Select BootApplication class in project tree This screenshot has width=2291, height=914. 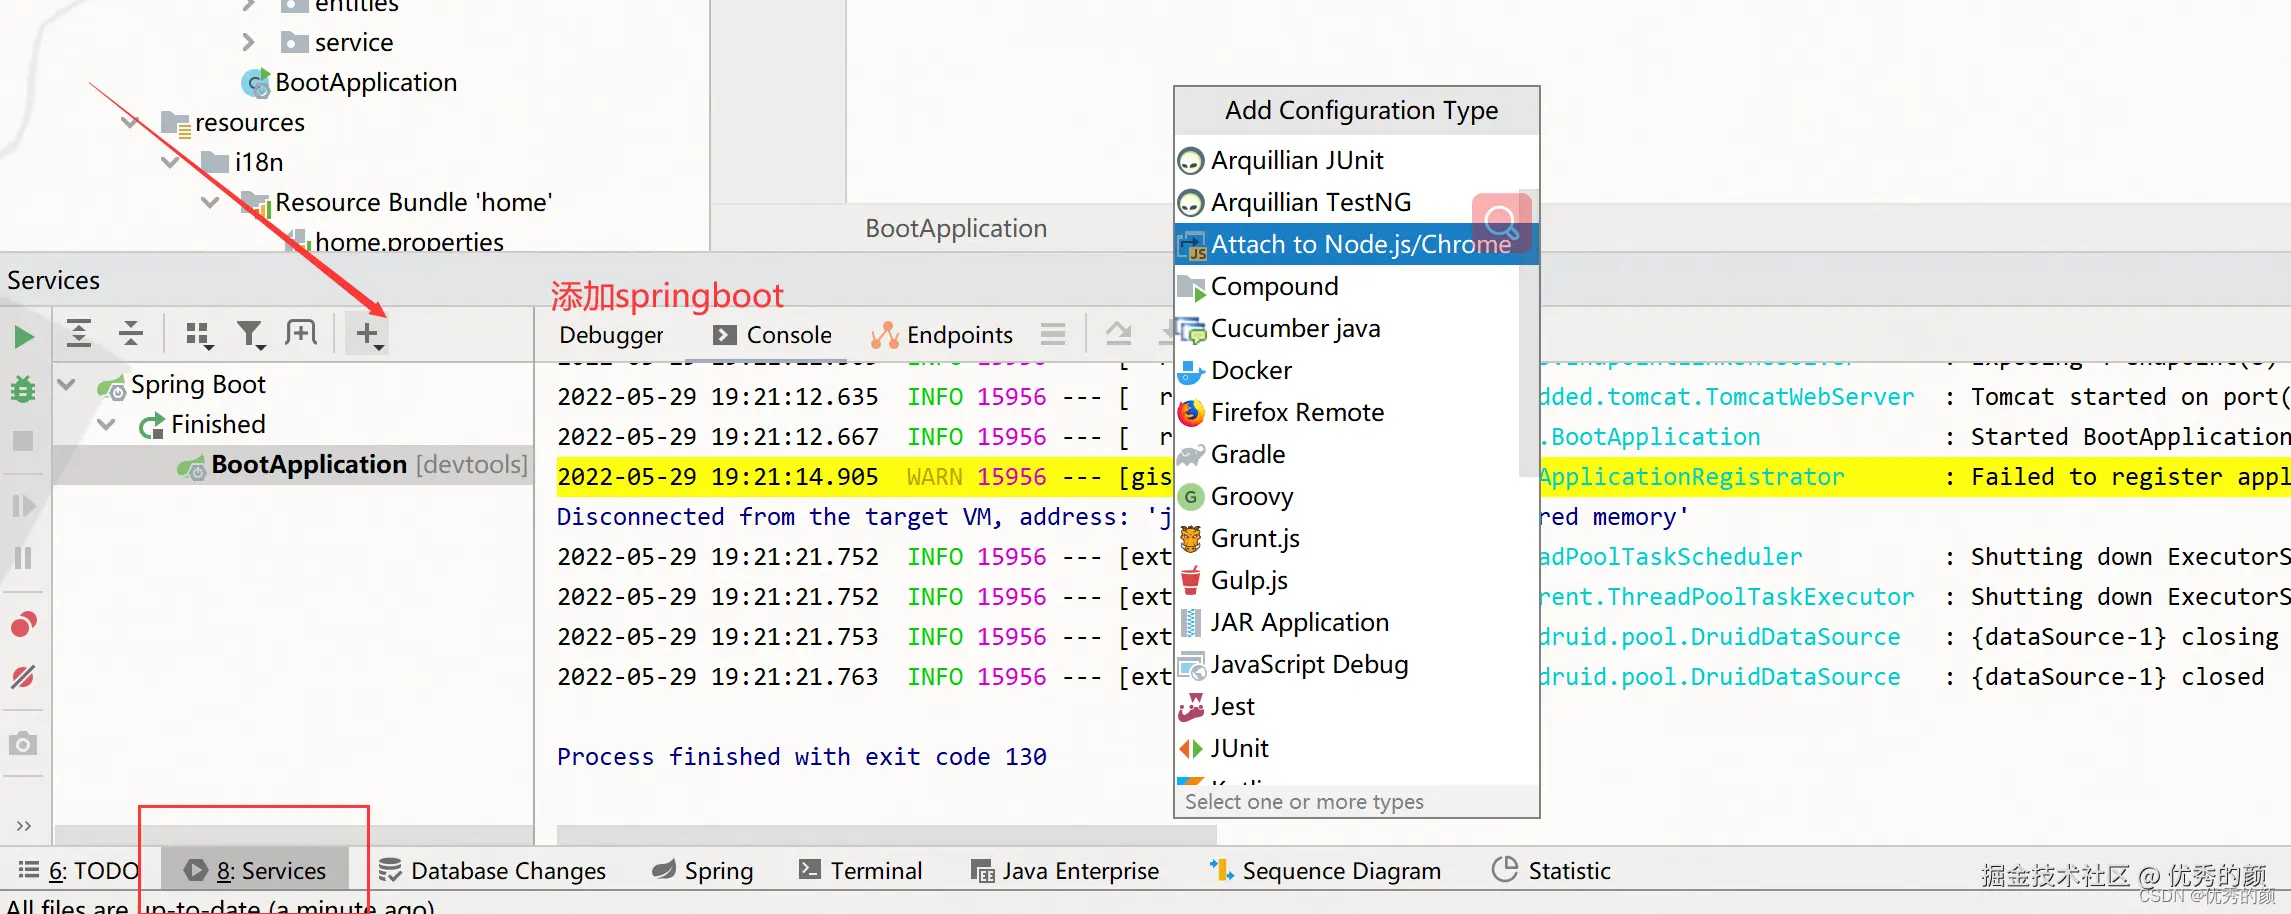click(350, 82)
